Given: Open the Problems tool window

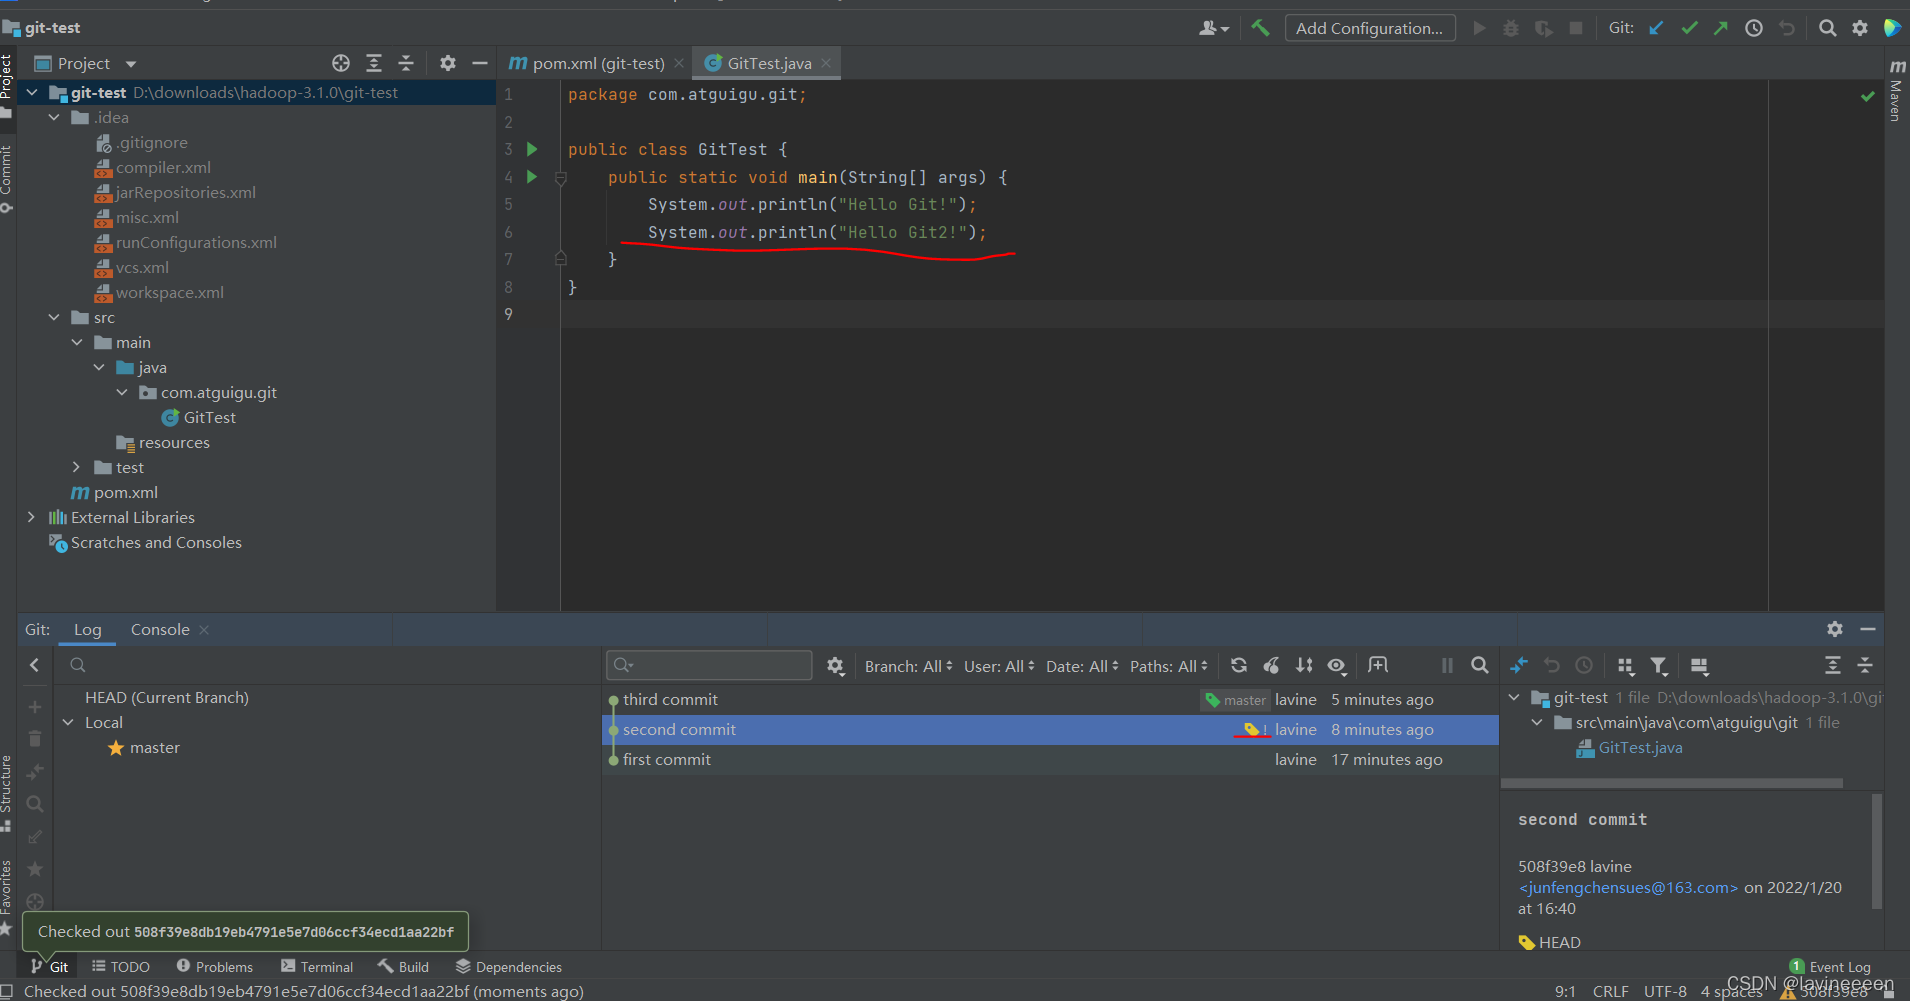Looking at the screenshot, I should click(214, 967).
